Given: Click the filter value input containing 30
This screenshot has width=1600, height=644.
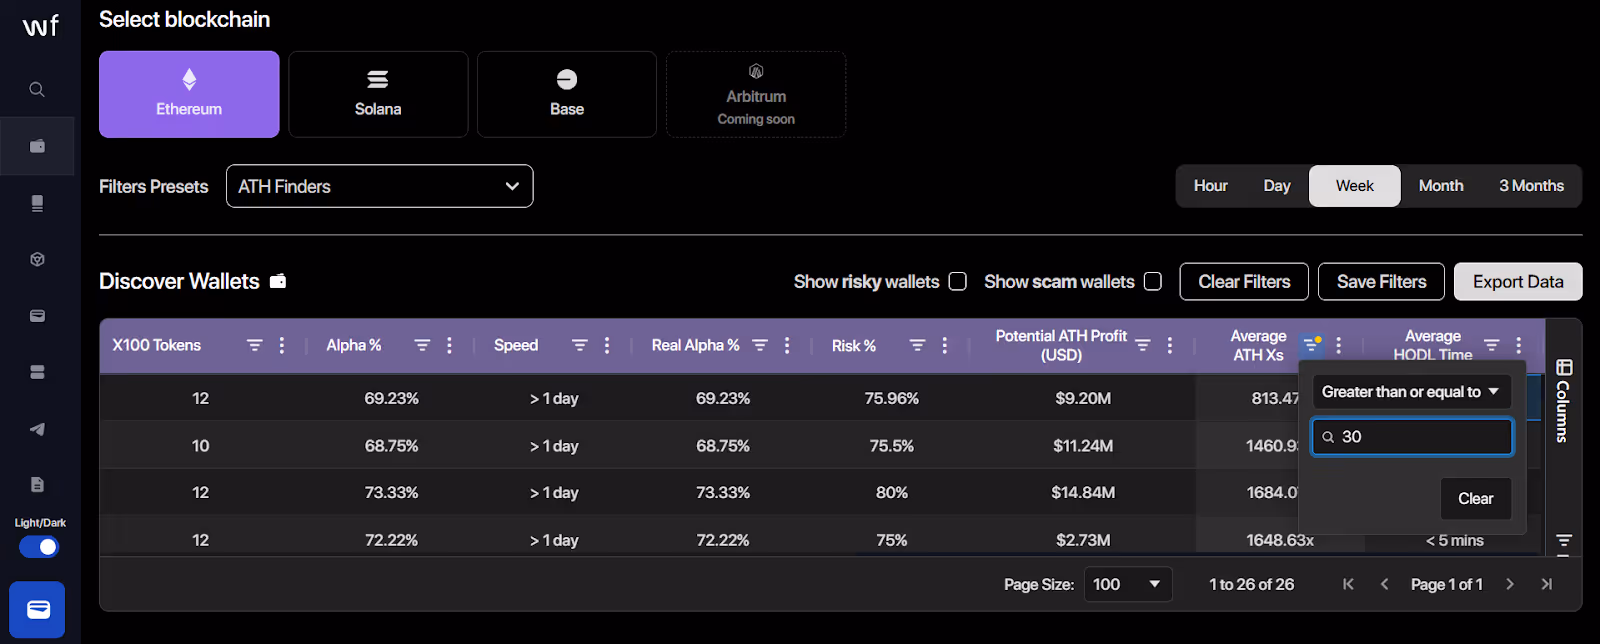Looking at the screenshot, I should pyautogui.click(x=1411, y=437).
